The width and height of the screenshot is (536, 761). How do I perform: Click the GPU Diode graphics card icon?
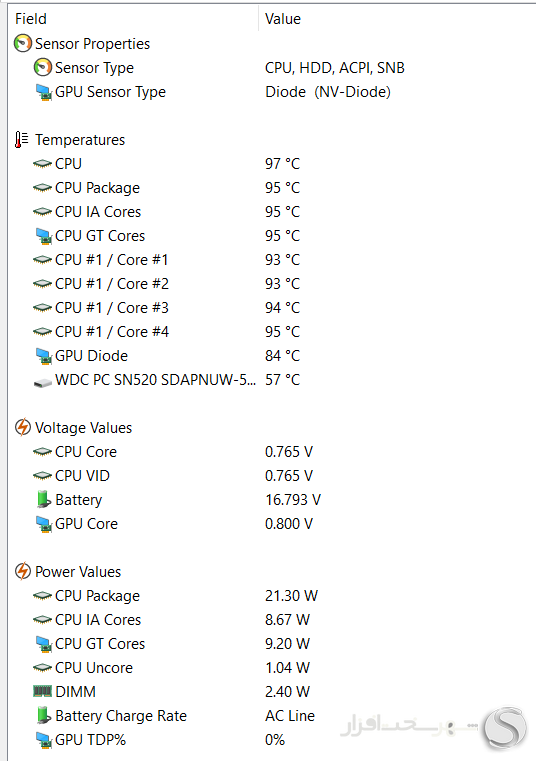44,356
